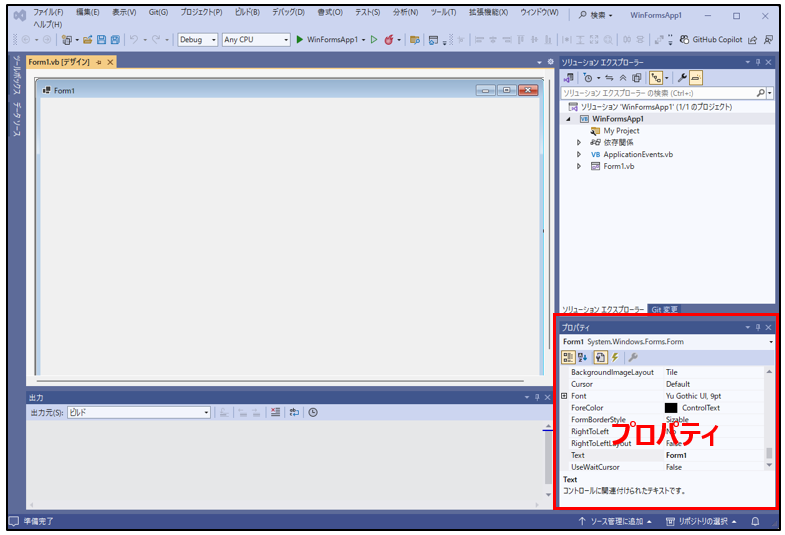Toggle word wrap in Output panel toolbar
The height and width of the screenshot is (535, 785).
295,412
